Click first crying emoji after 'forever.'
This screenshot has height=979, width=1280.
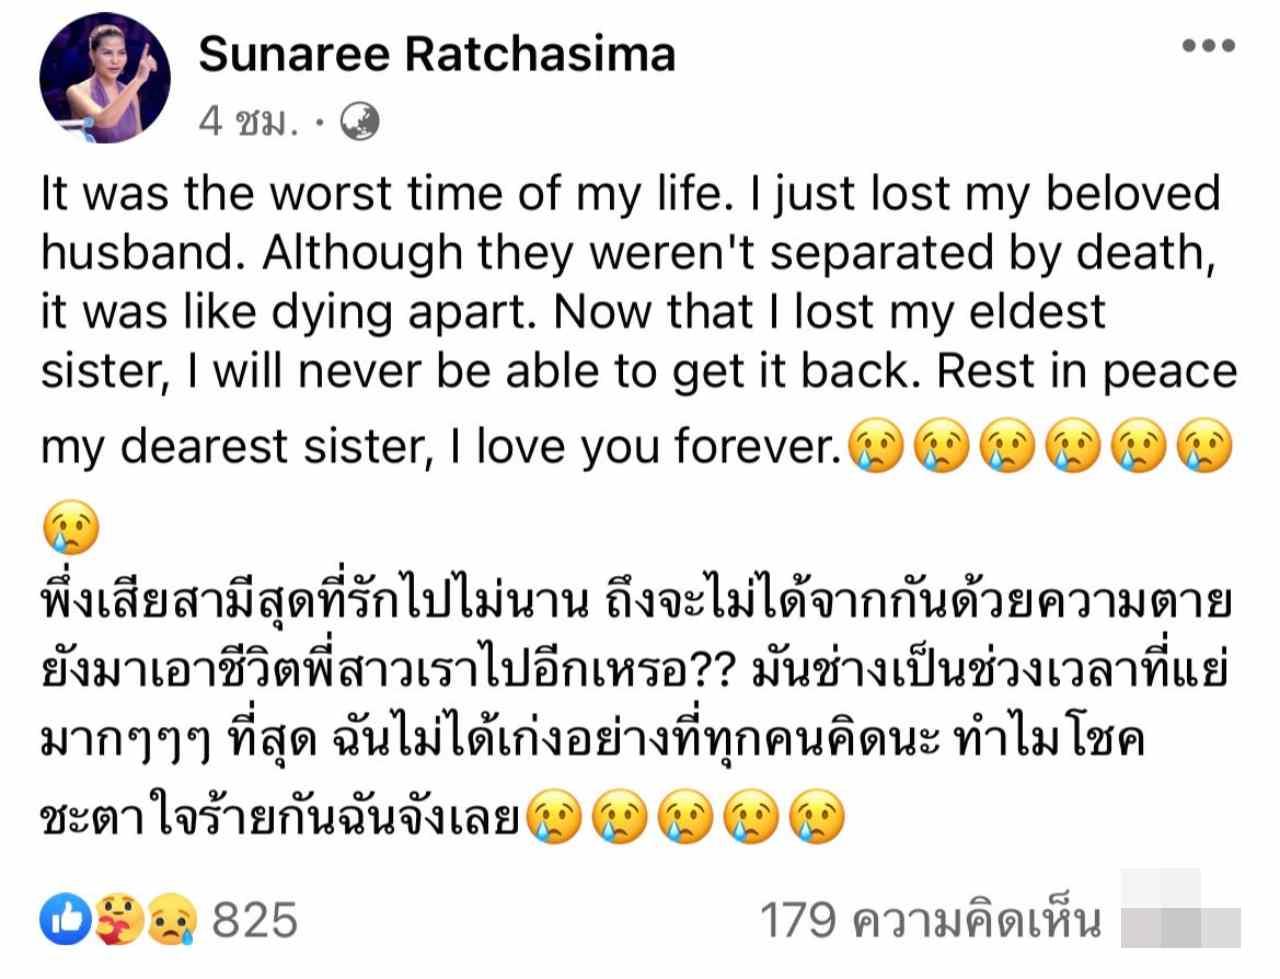875,449
